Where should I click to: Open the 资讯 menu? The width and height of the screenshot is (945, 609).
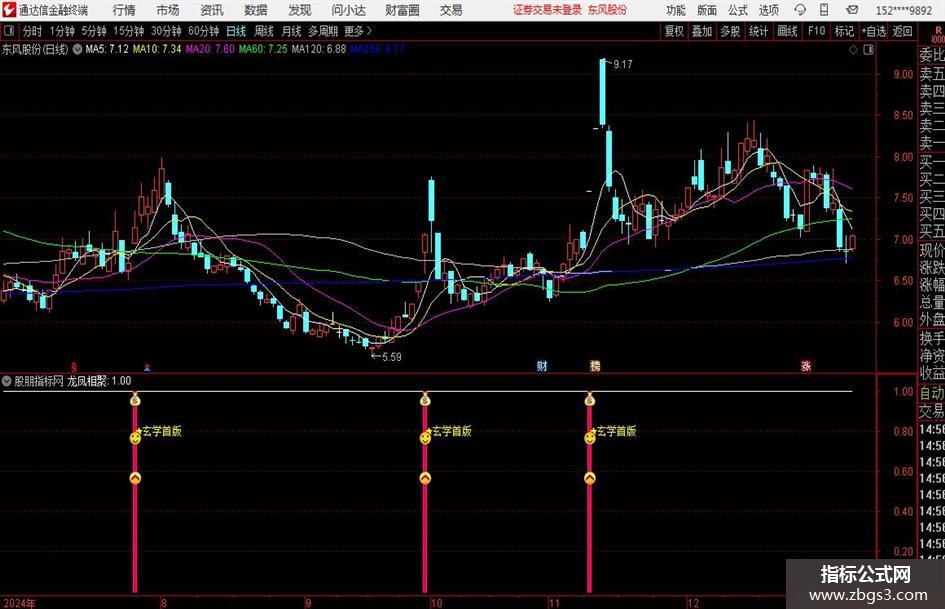[212, 10]
